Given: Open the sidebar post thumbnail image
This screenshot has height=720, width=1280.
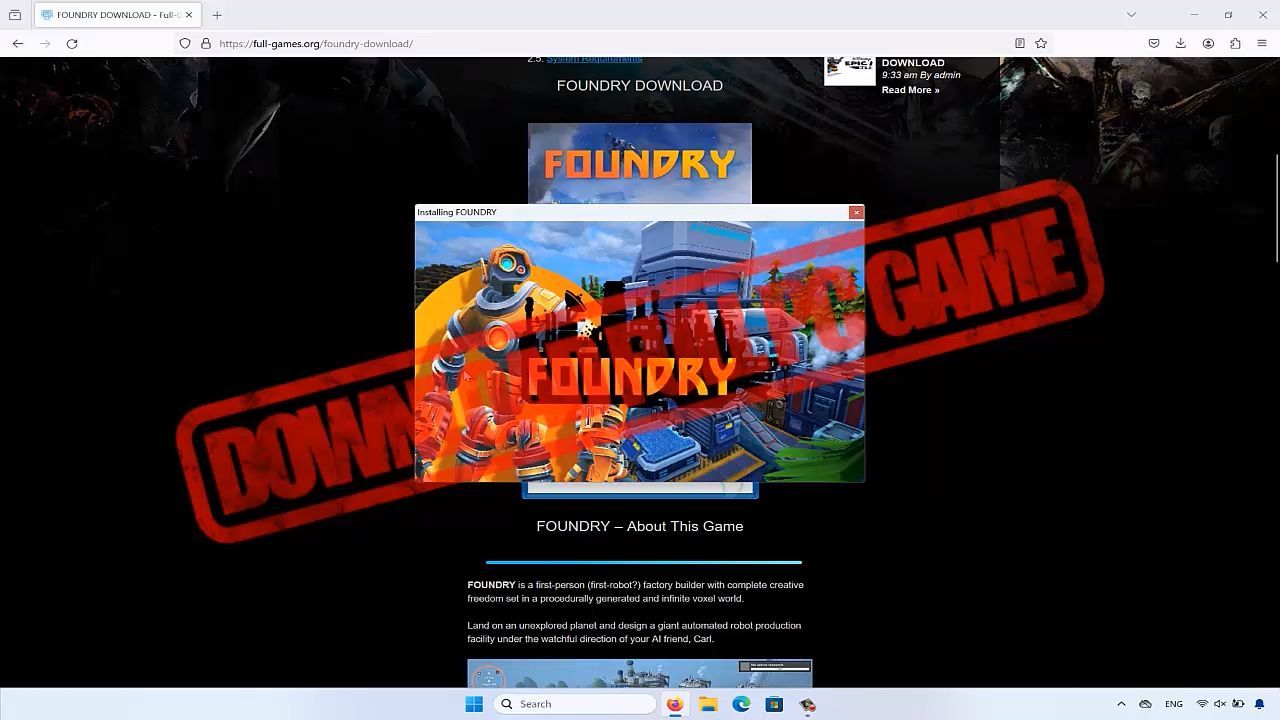Looking at the screenshot, I should click(x=849, y=71).
